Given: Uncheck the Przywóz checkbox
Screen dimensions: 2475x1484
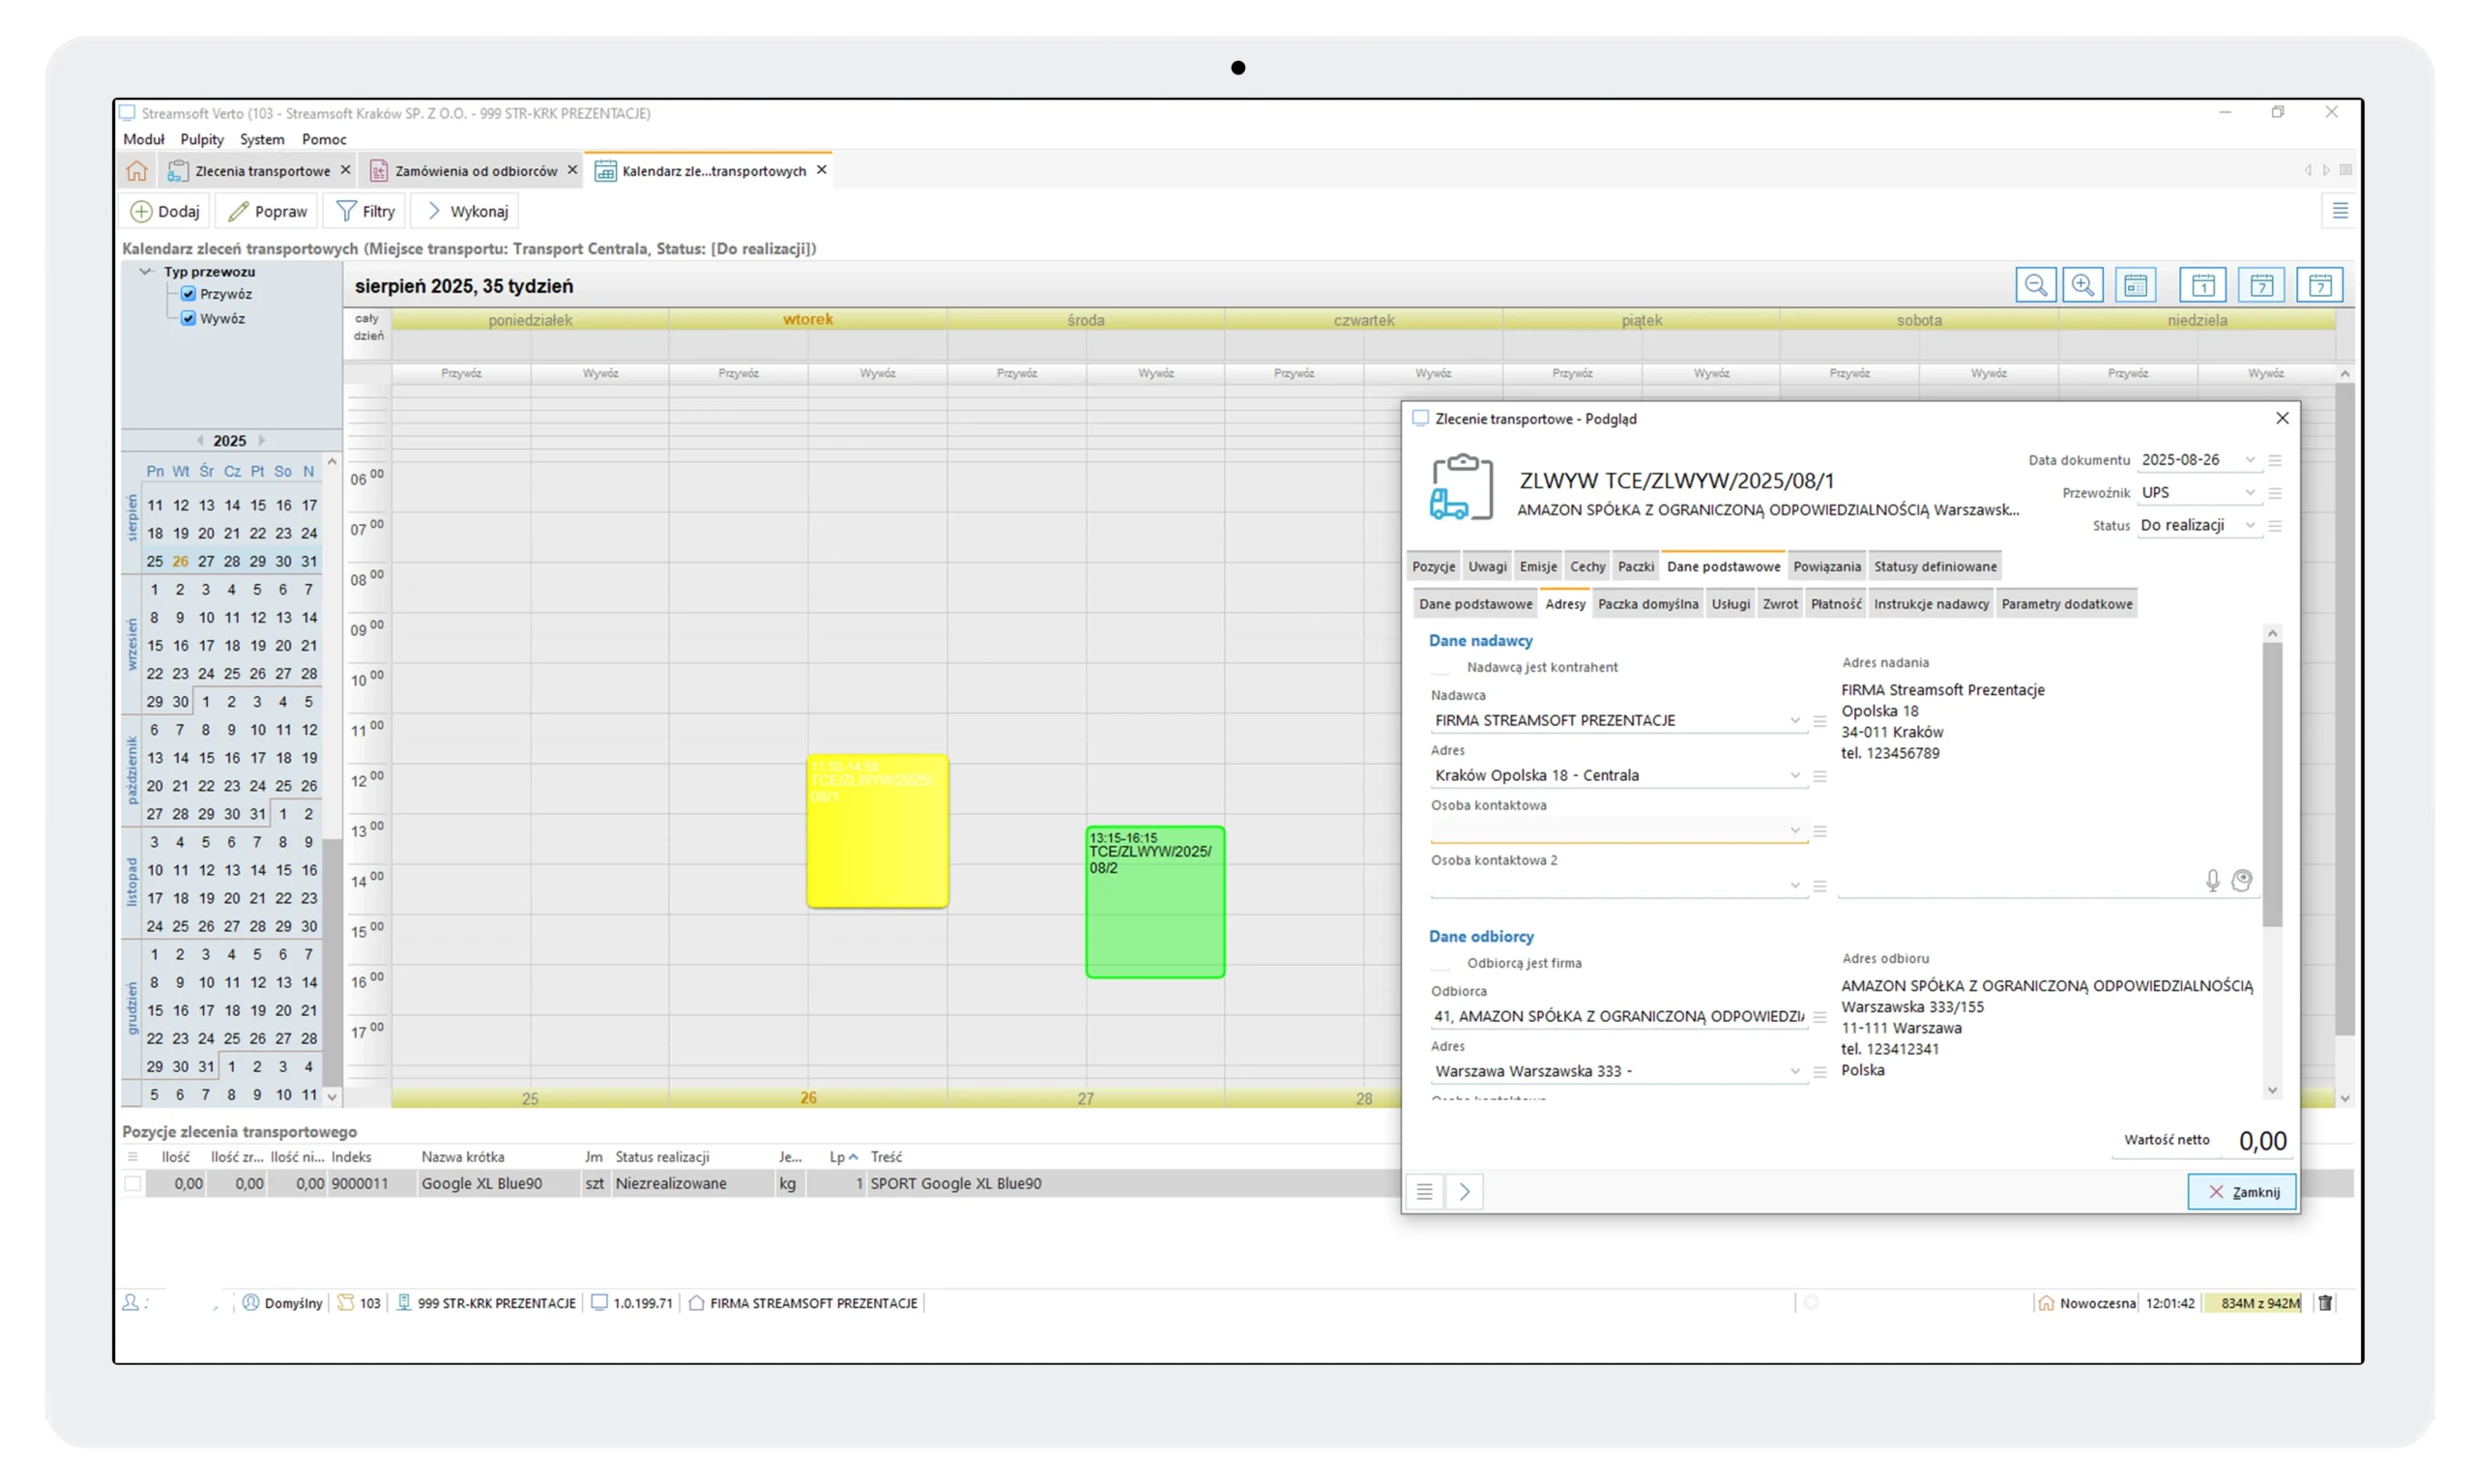Looking at the screenshot, I should pyautogui.click(x=188, y=294).
